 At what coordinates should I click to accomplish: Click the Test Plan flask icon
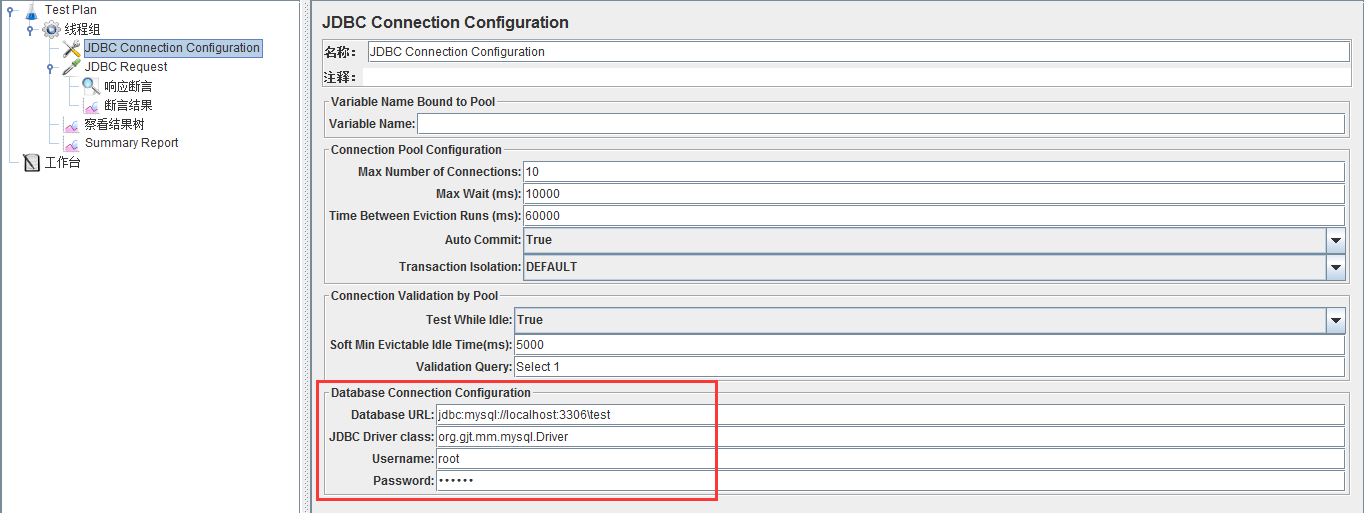(30, 10)
